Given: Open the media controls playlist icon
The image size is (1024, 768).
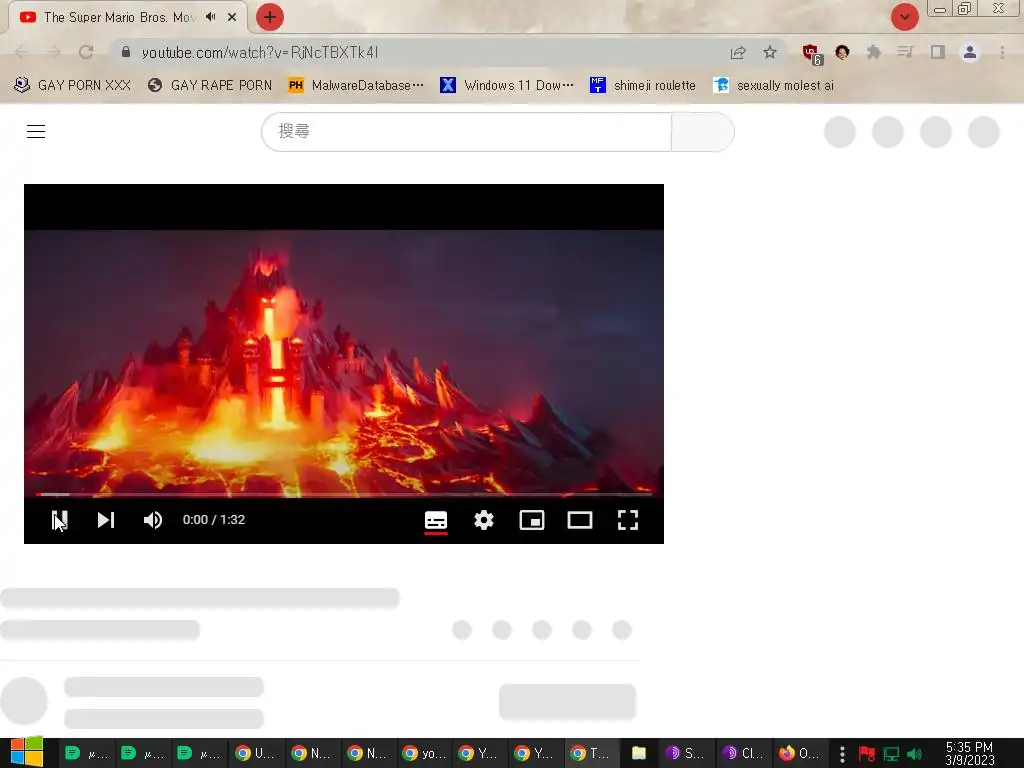Looking at the screenshot, I should [905, 52].
